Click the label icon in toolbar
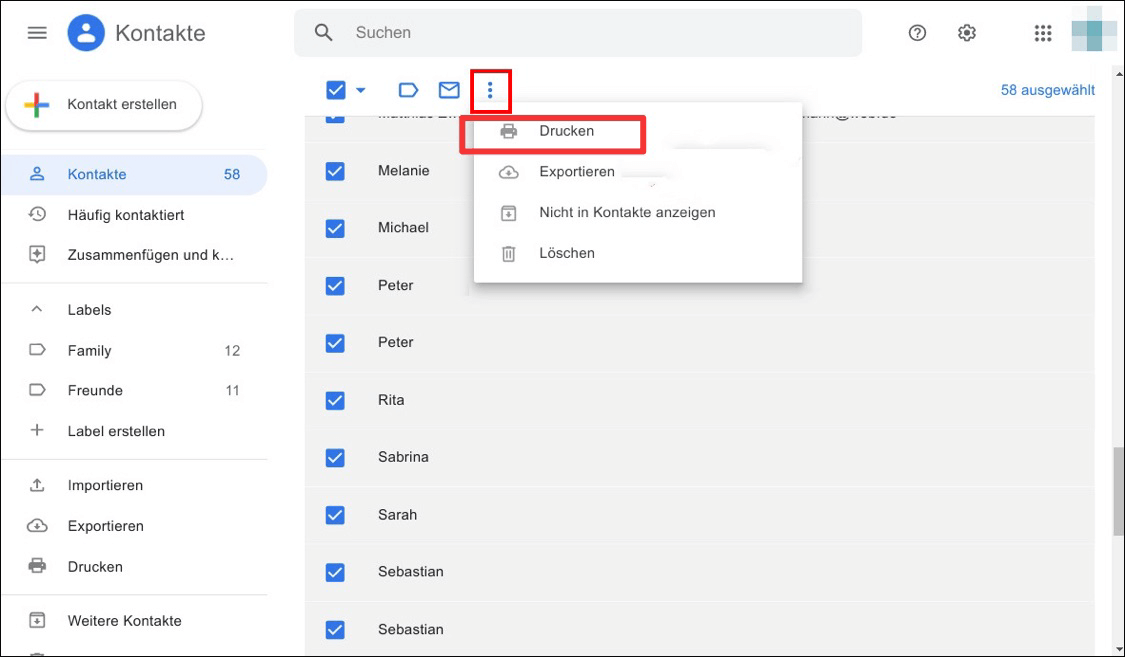Screen dimensions: 1125x657 (x=408, y=91)
